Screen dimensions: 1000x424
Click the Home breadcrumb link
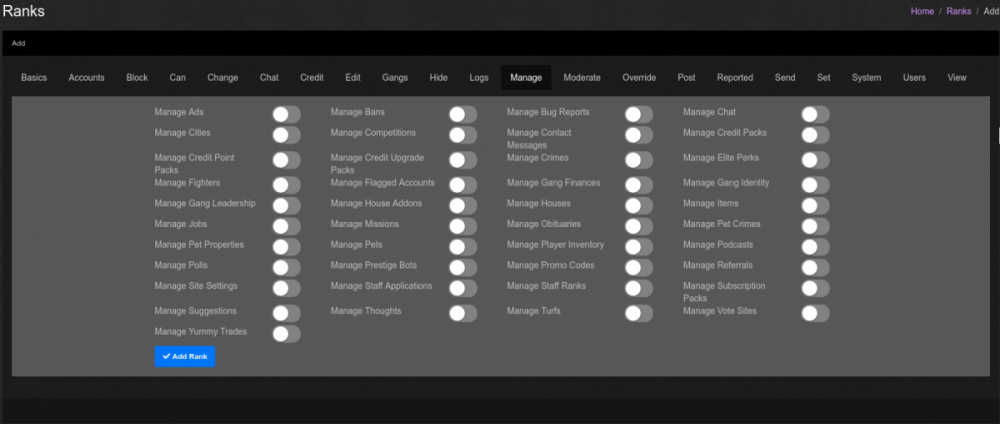click(922, 11)
